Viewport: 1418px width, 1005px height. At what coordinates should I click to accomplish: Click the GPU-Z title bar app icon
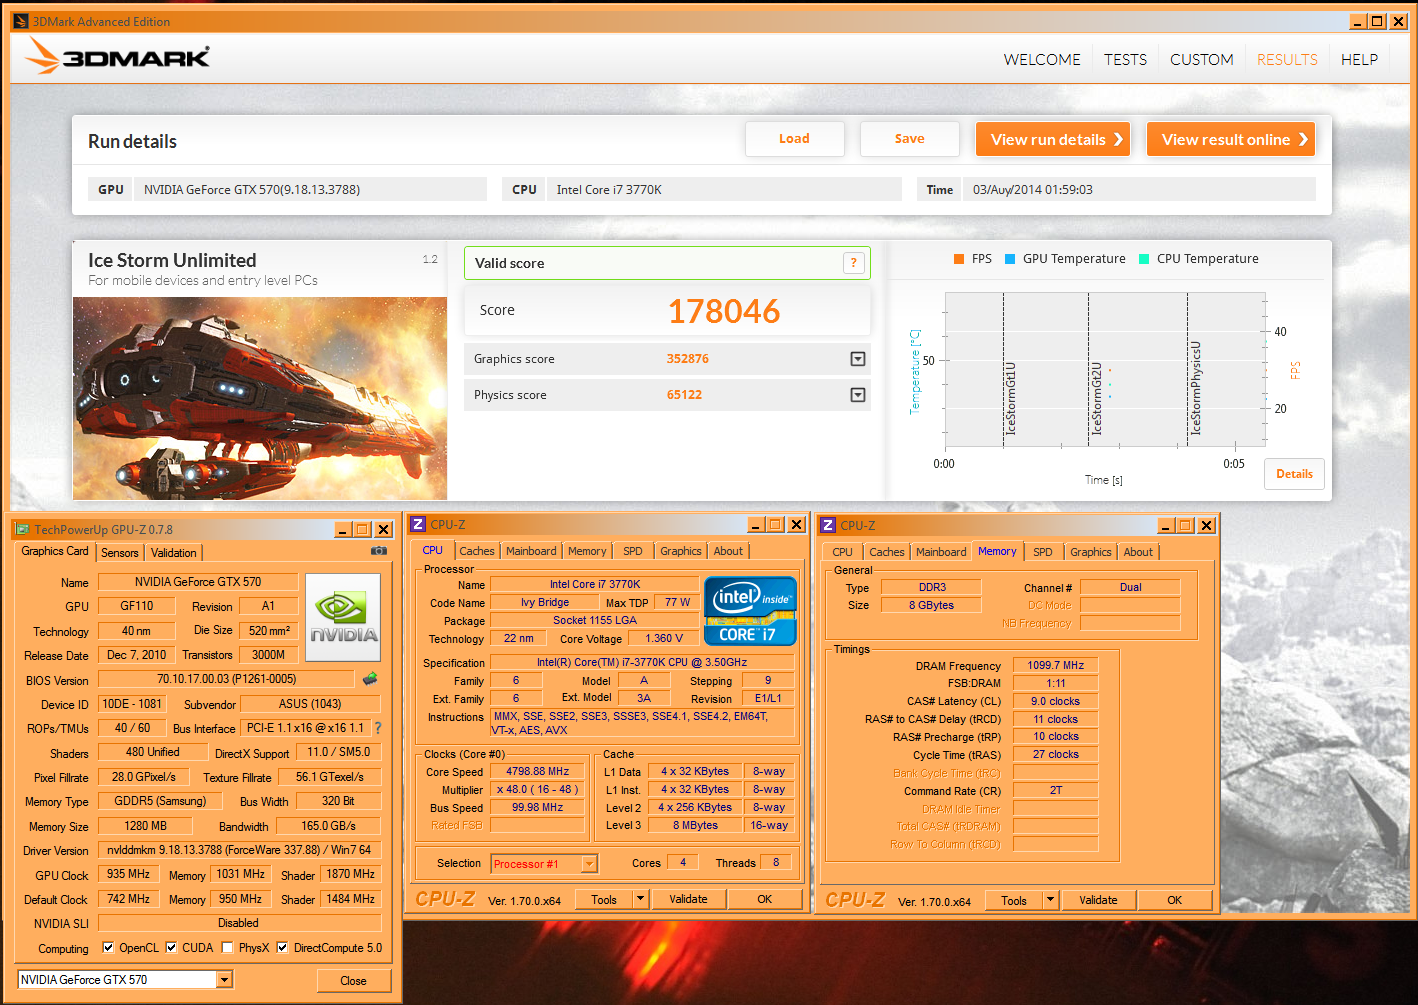(x=23, y=529)
